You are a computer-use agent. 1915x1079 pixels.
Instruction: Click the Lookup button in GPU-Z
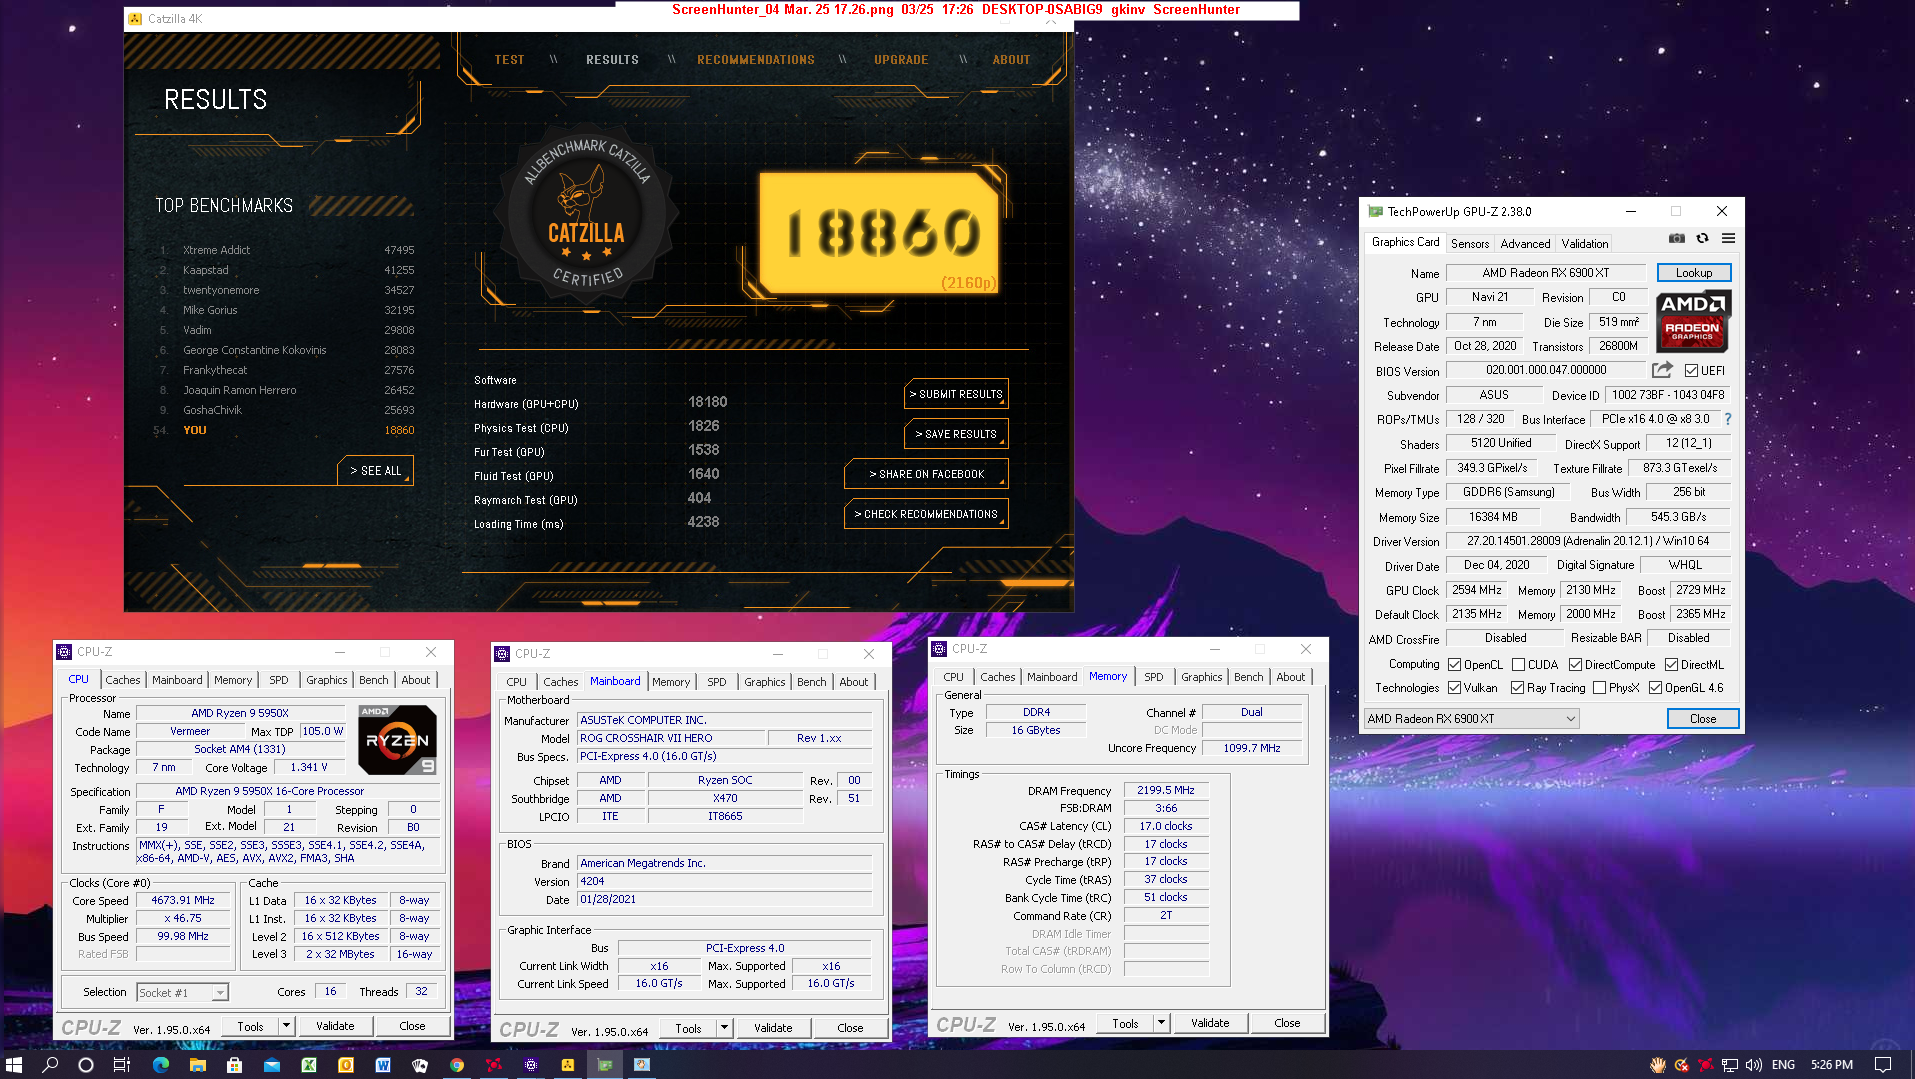coord(1694,273)
